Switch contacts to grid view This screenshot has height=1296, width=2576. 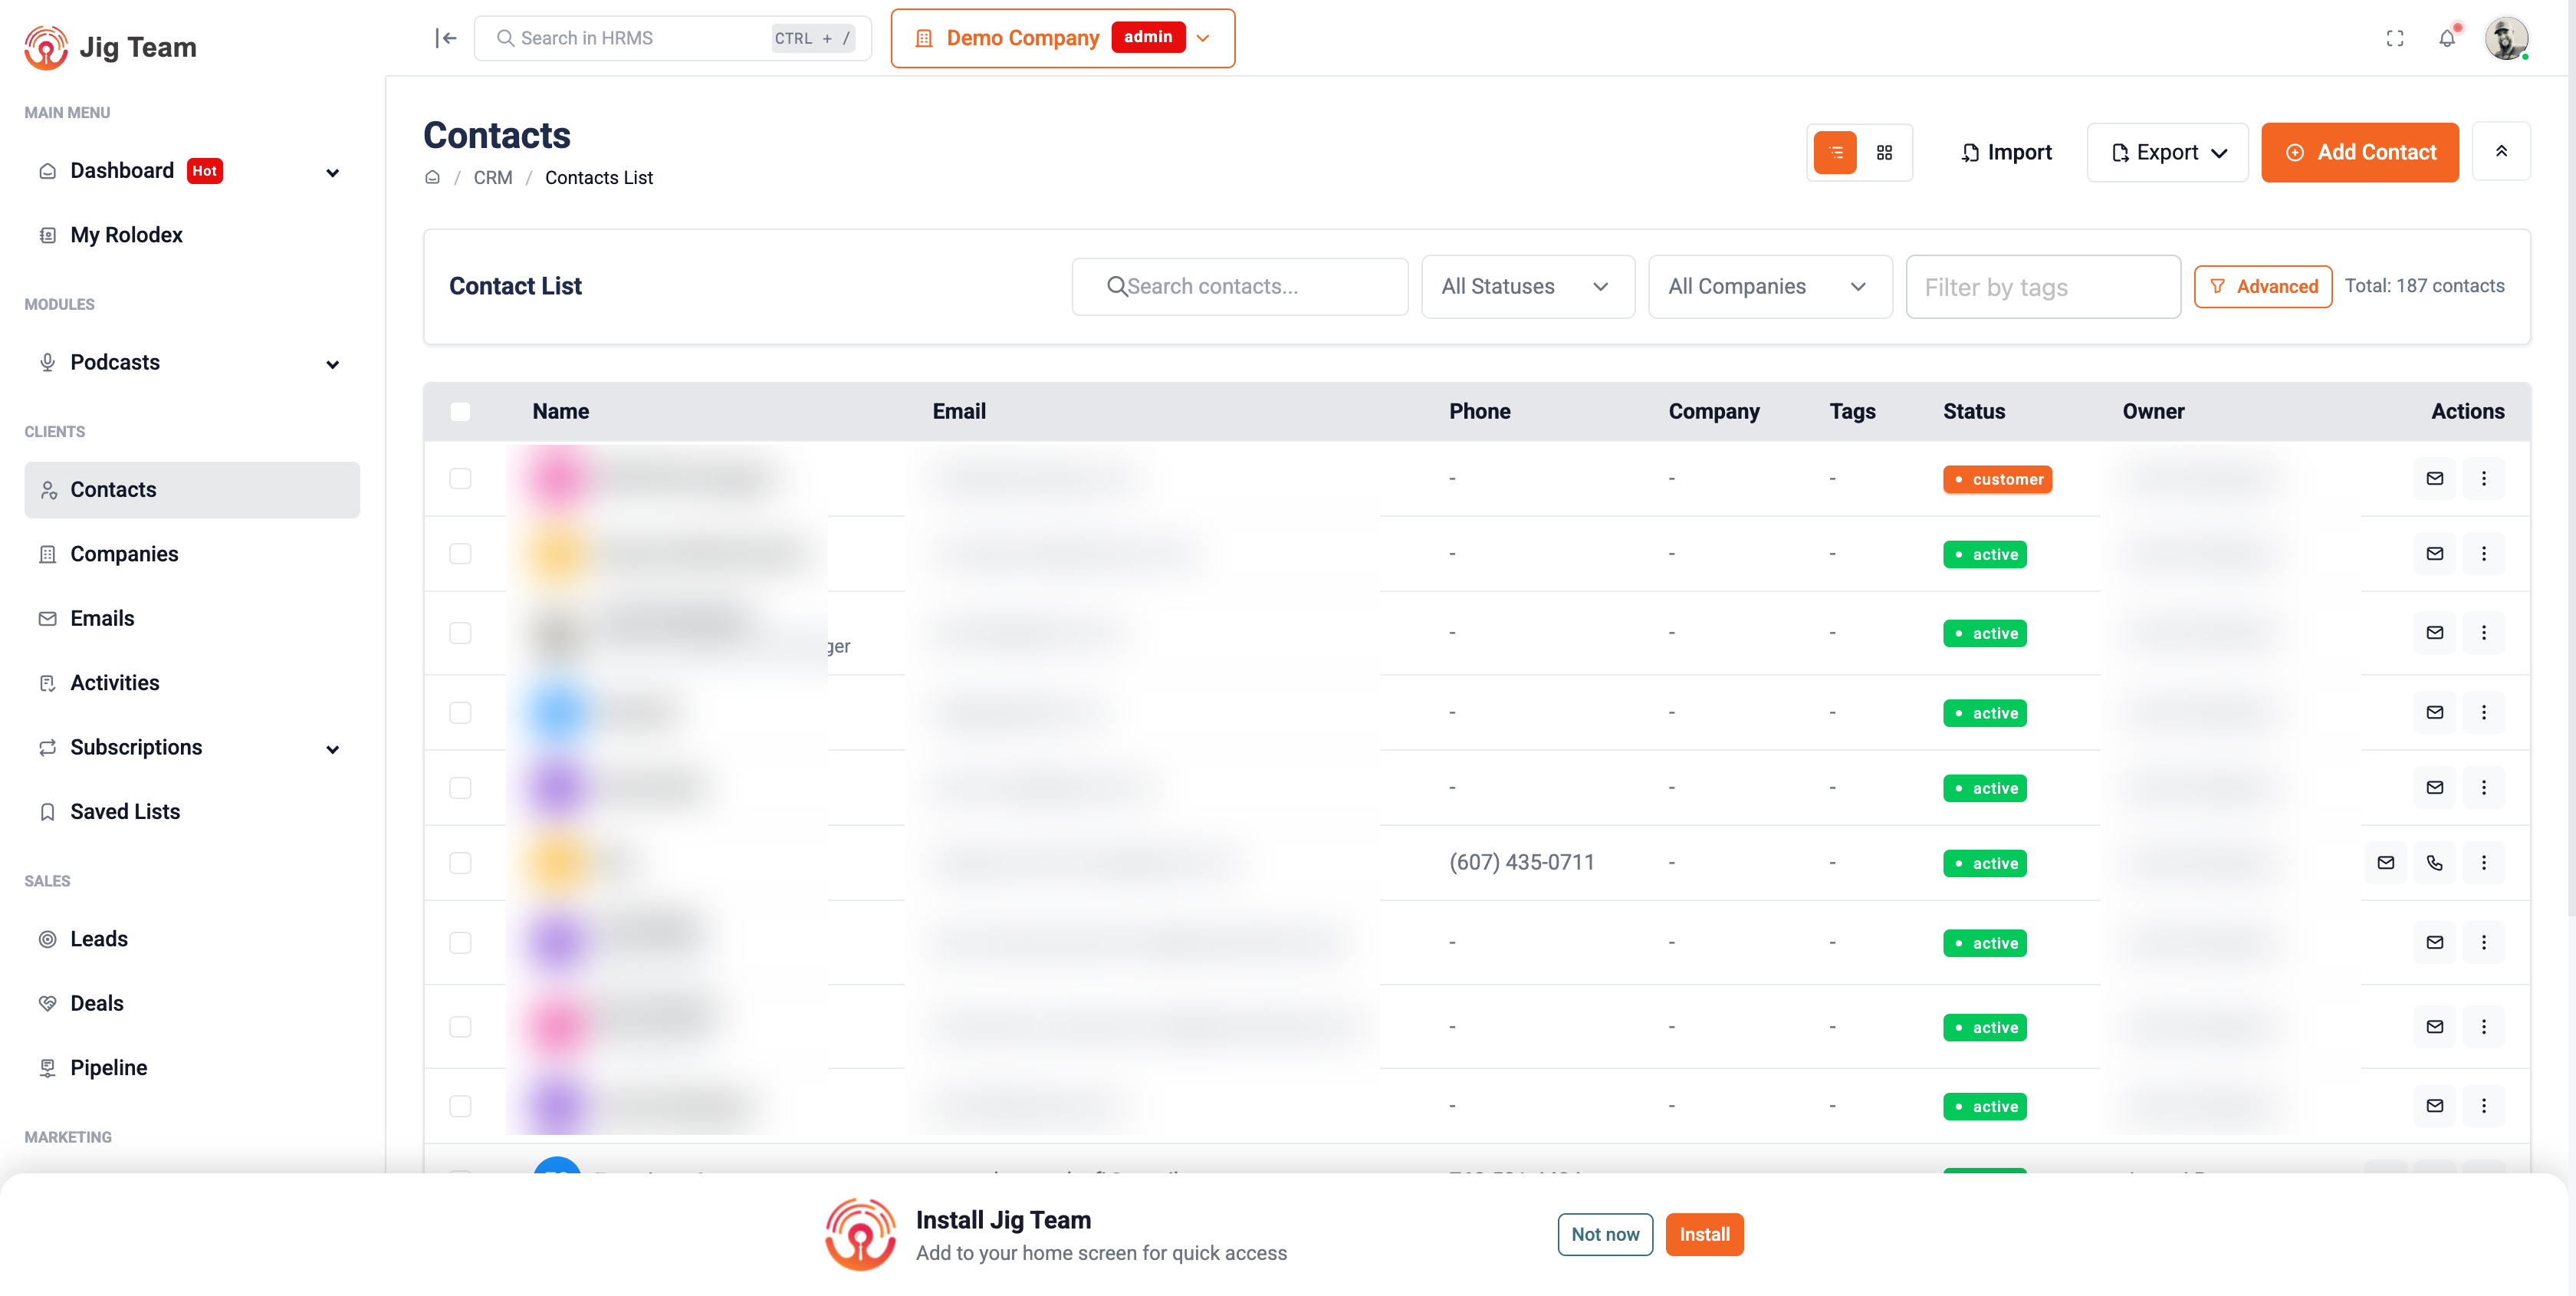(x=1885, y=152)
